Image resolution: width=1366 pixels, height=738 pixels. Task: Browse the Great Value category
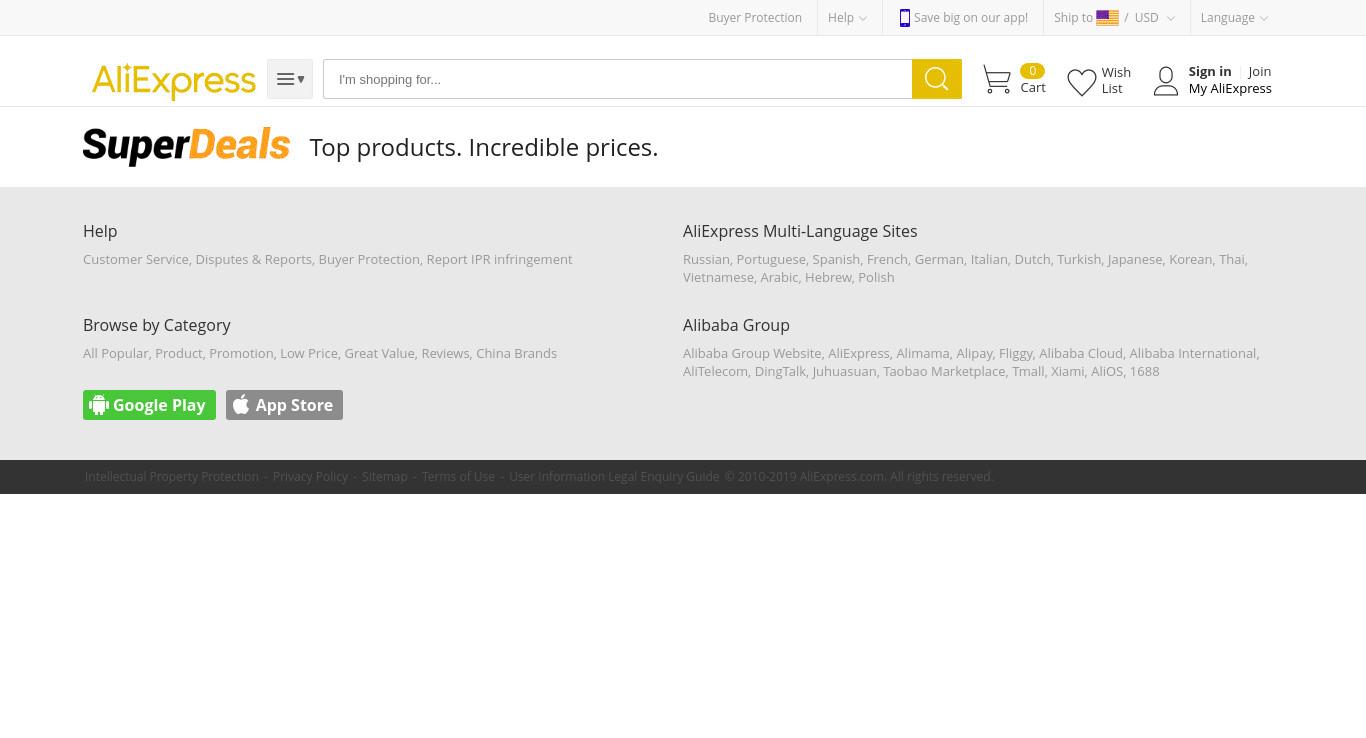(379, 353)
